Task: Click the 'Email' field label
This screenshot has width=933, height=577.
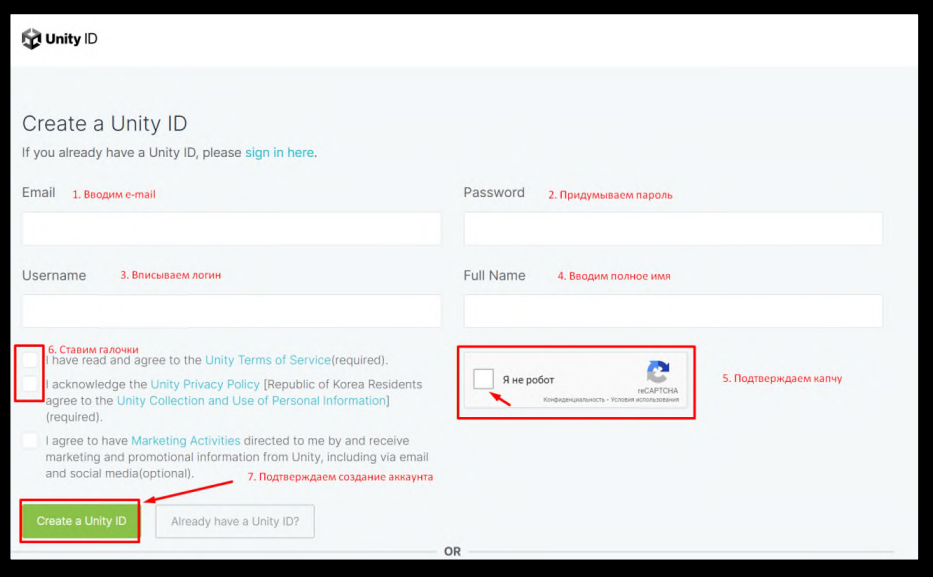Action: click(39, 193)
